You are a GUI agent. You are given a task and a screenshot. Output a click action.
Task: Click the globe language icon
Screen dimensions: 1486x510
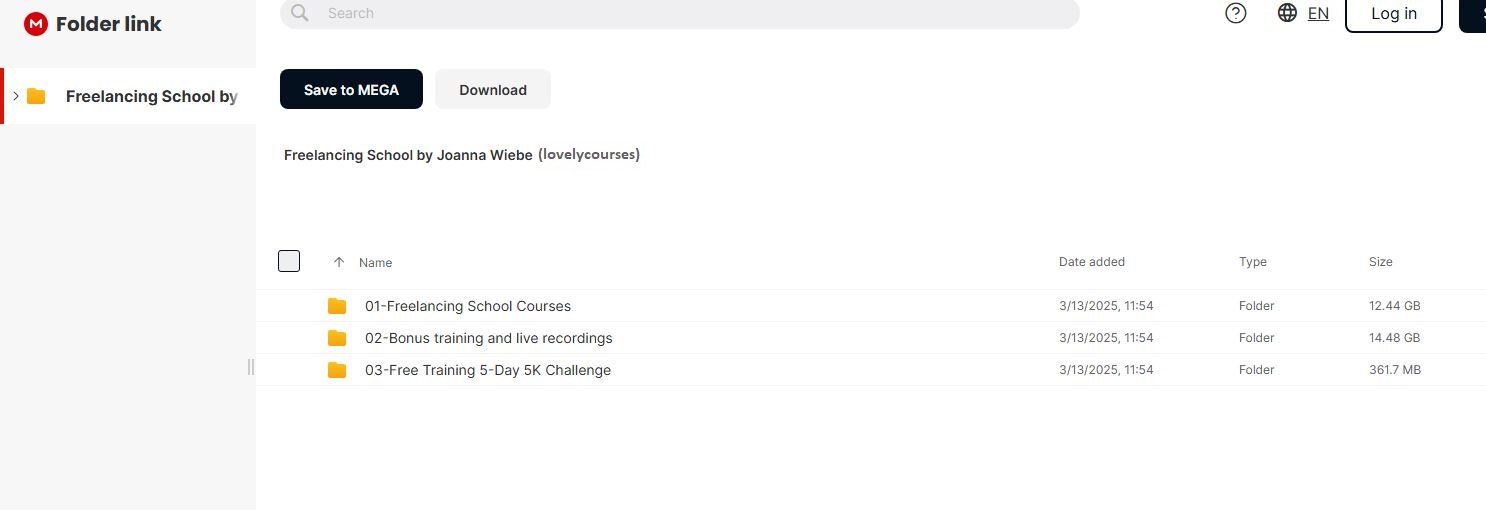pyautogui.click(x=1287, y=13)
